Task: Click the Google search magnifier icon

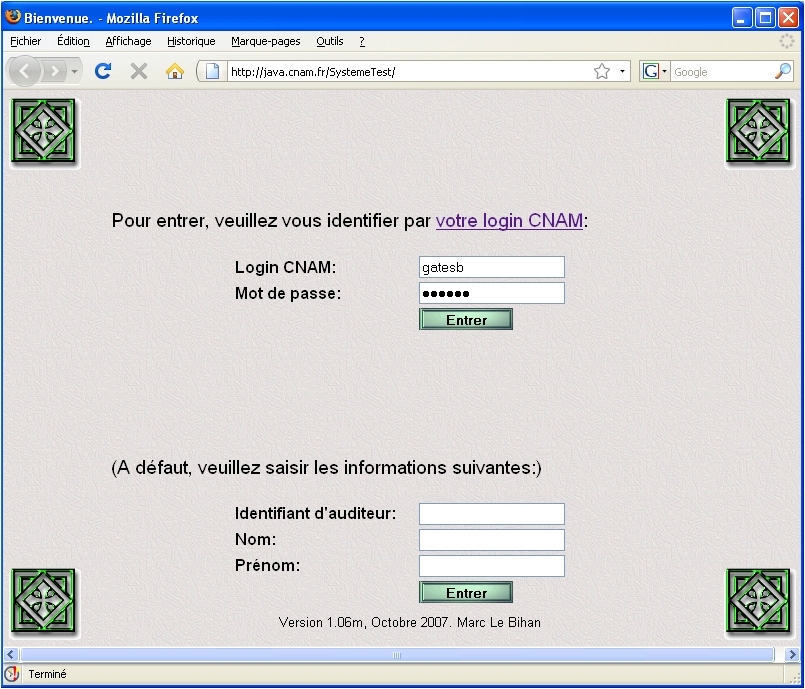Action: 783,71
